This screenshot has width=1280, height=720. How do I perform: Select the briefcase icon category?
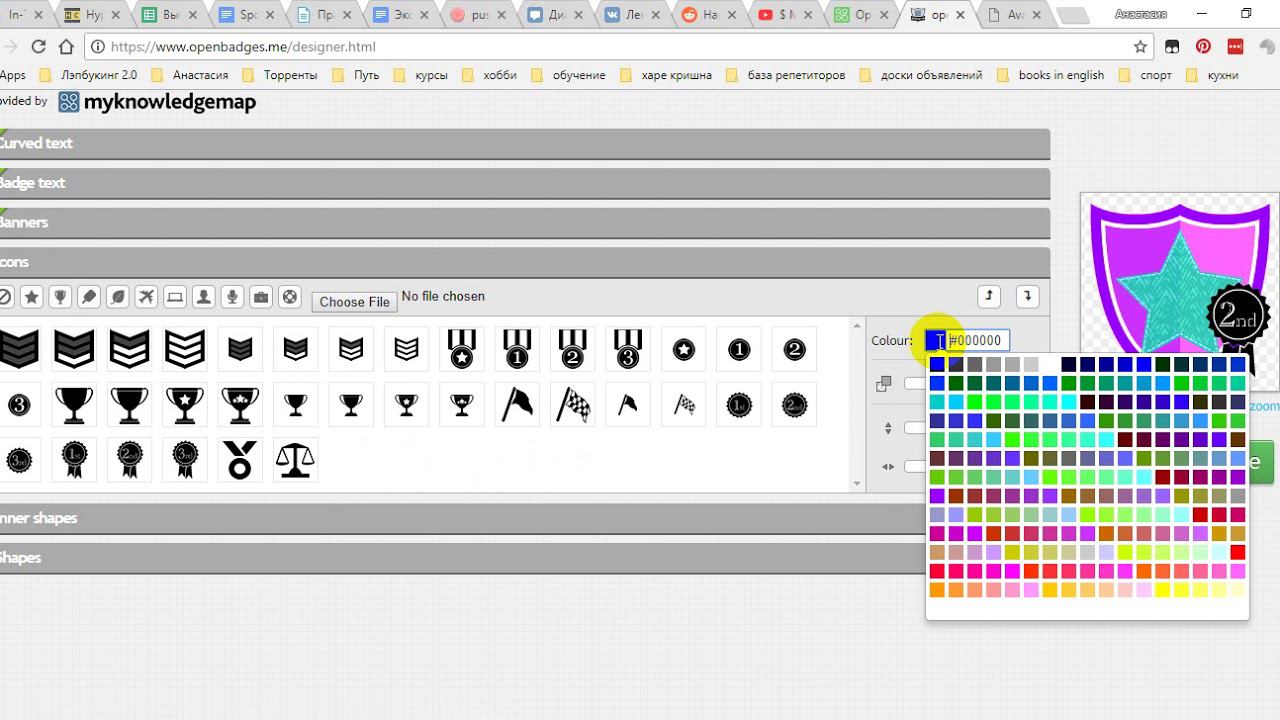(x=261, y=297)
